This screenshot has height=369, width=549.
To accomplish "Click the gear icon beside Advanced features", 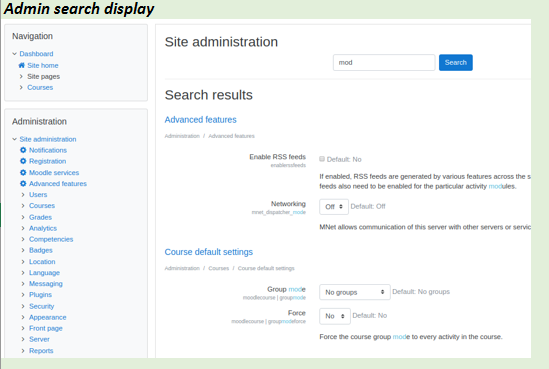I will pos(23,183).
